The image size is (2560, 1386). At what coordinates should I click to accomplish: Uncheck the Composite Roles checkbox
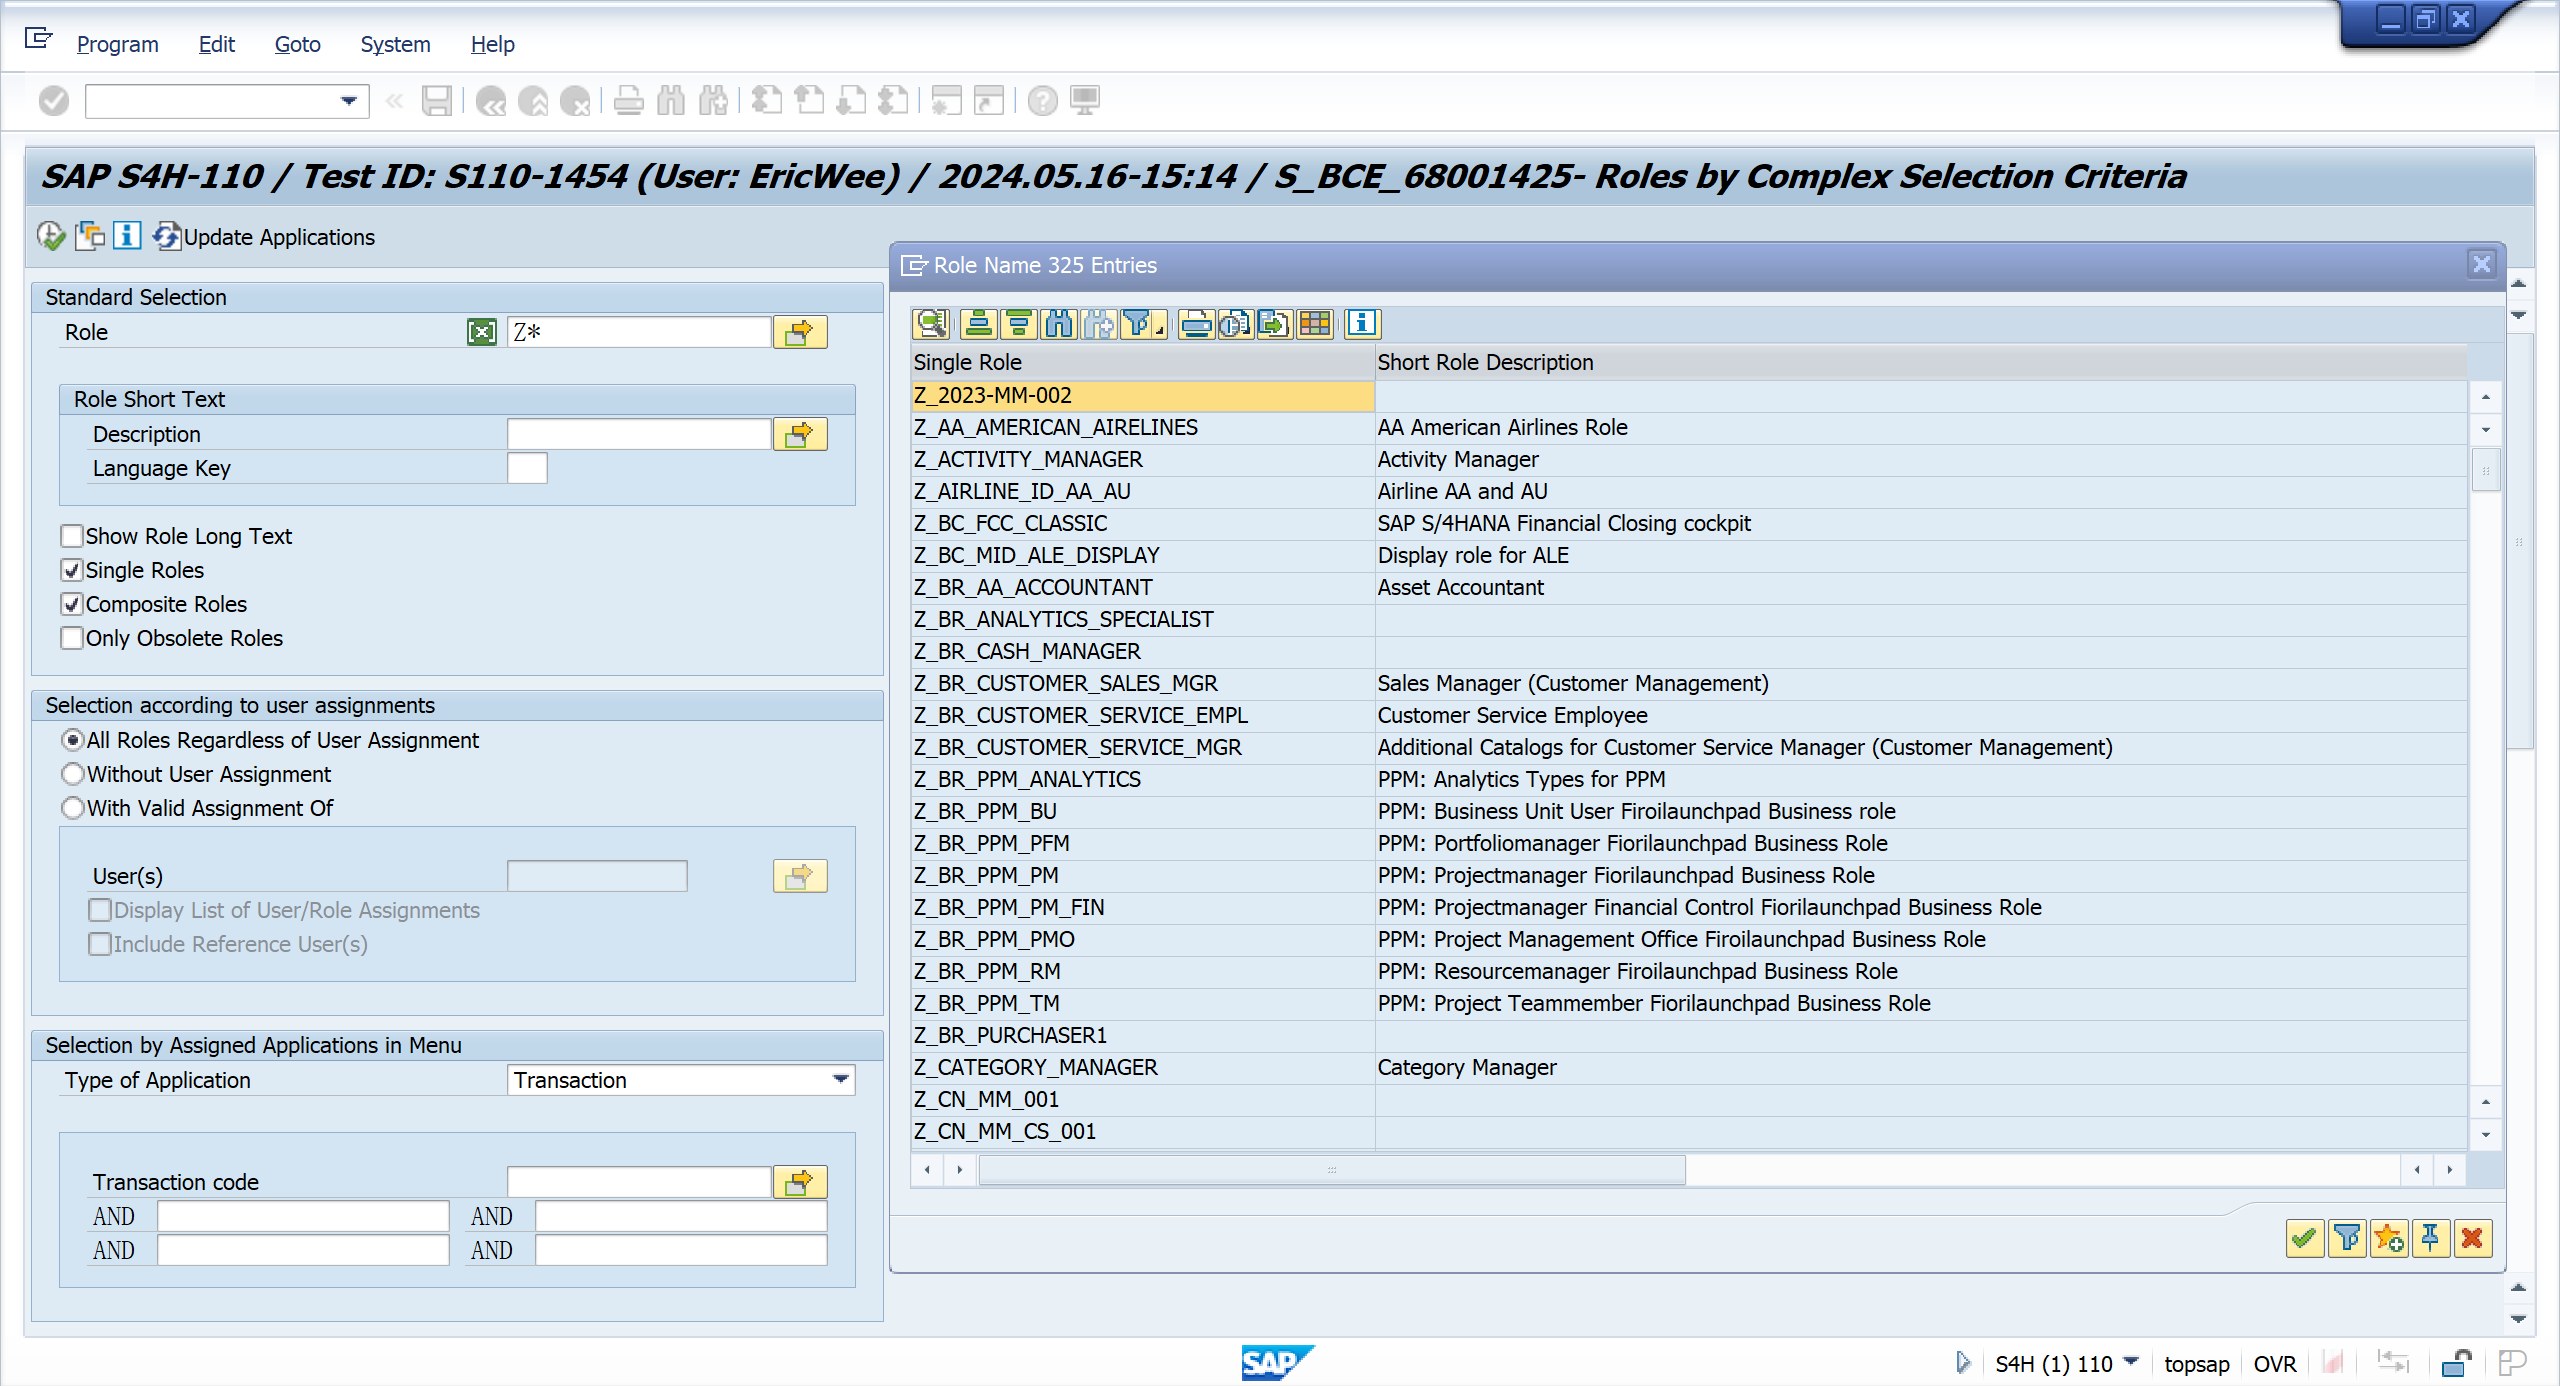(72, 604)
